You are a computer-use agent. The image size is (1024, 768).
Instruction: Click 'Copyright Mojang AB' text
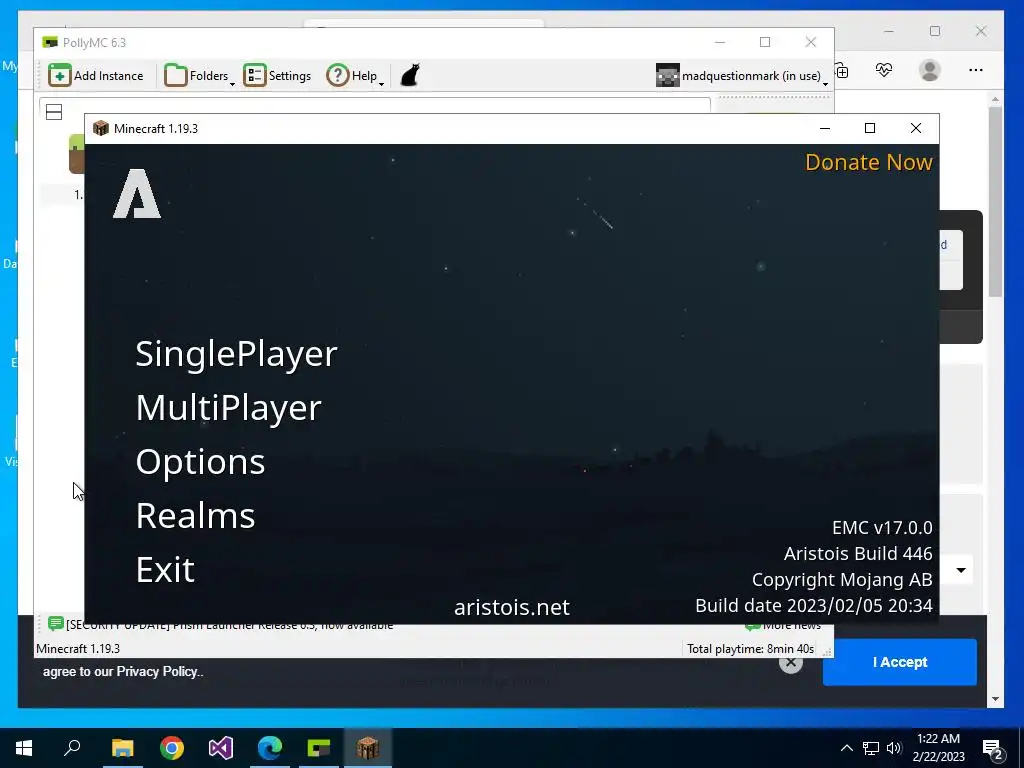click(x=842, y=580)
